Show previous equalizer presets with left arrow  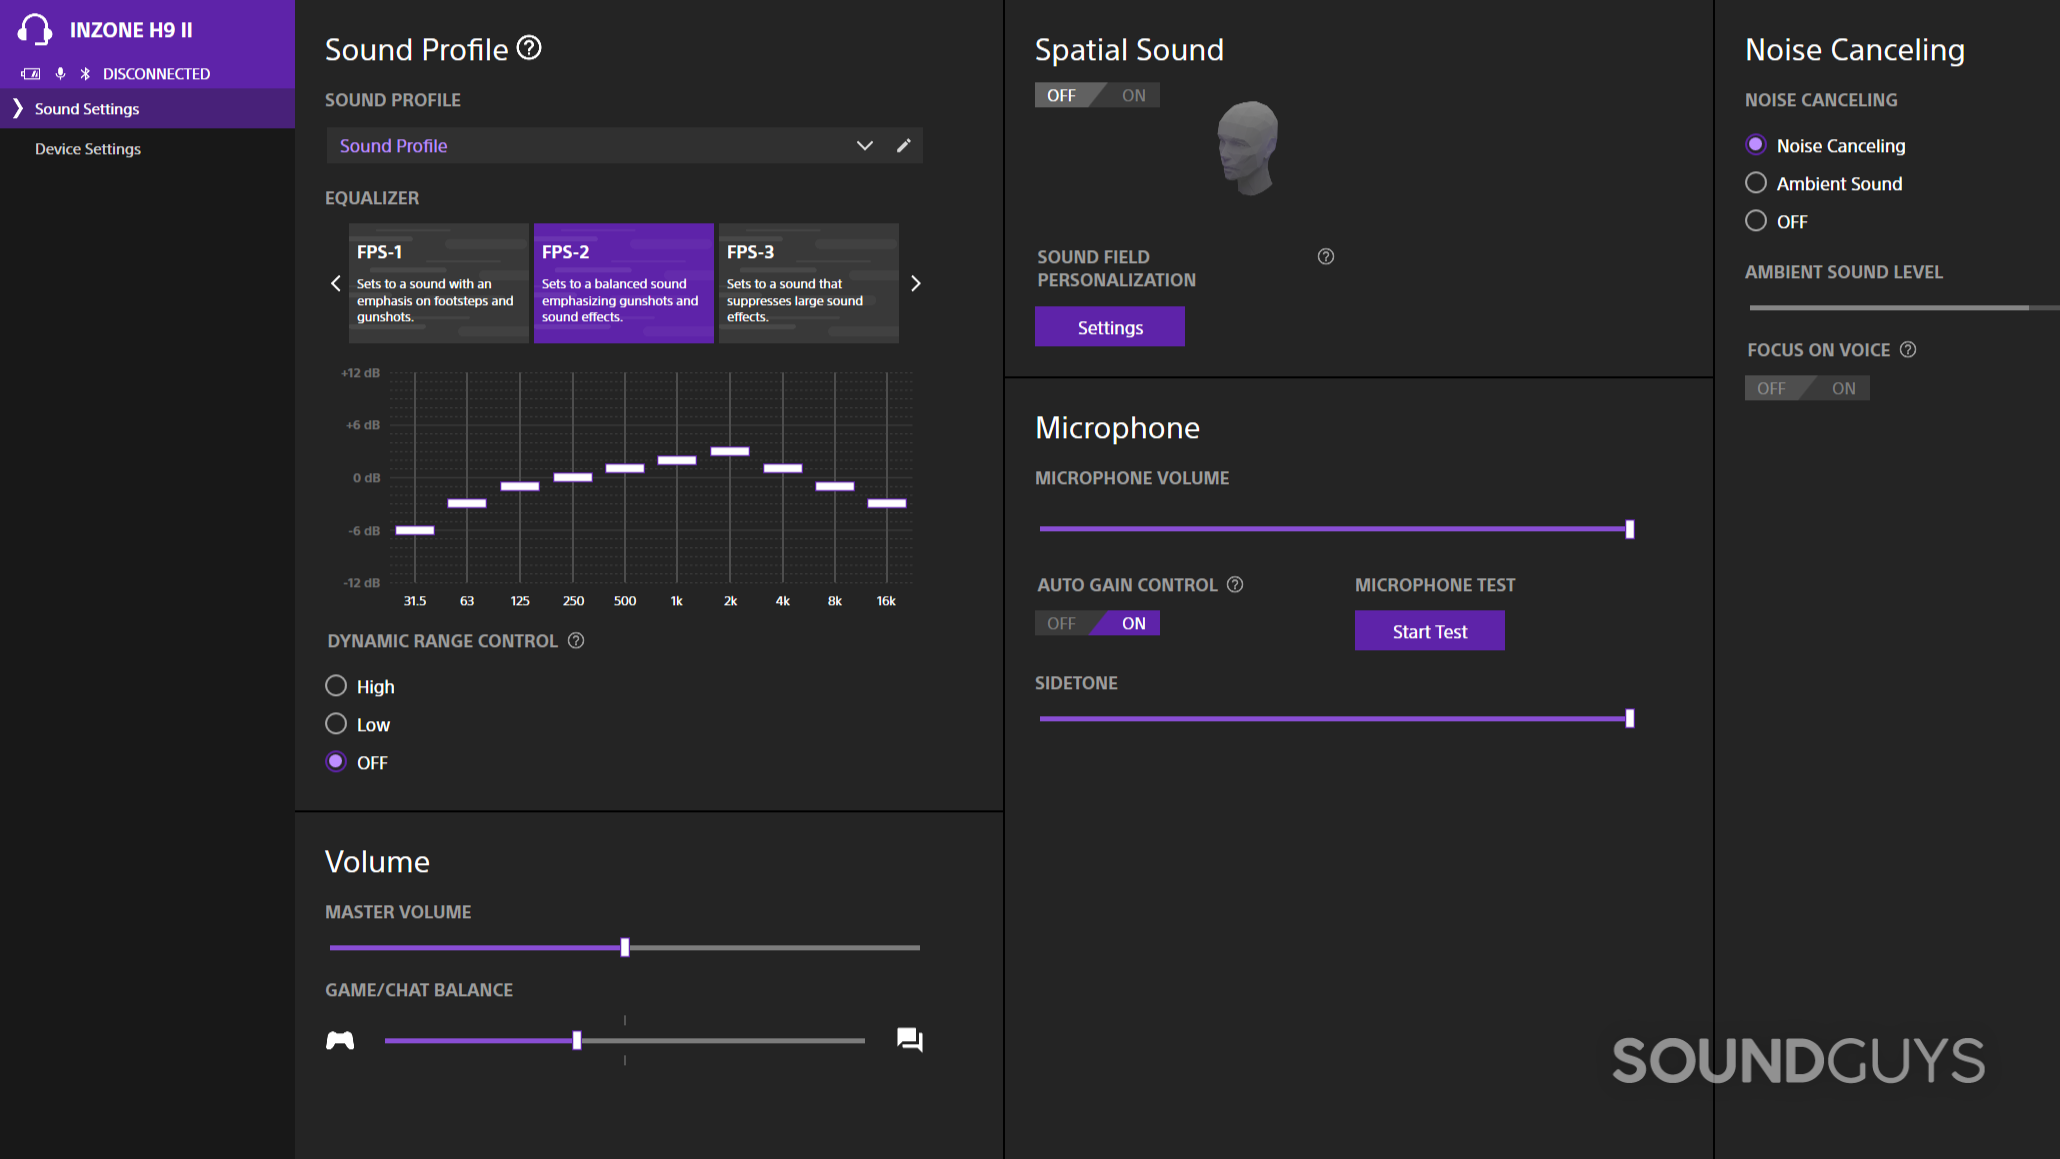coord(336,284)
